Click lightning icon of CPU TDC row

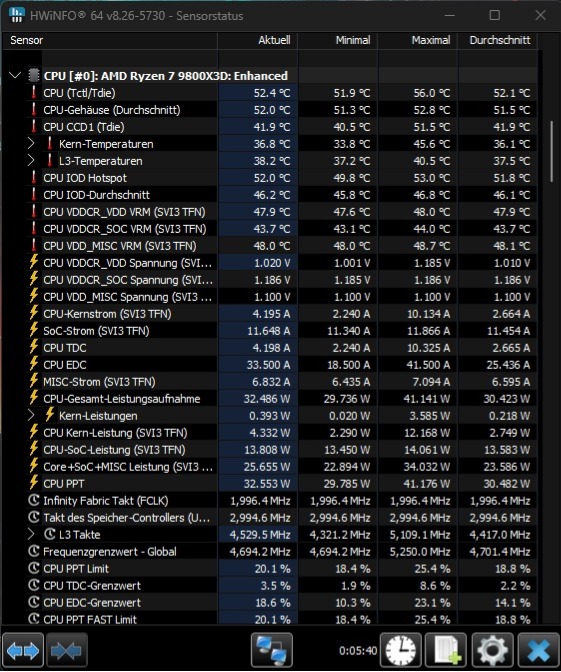point(33,347)
